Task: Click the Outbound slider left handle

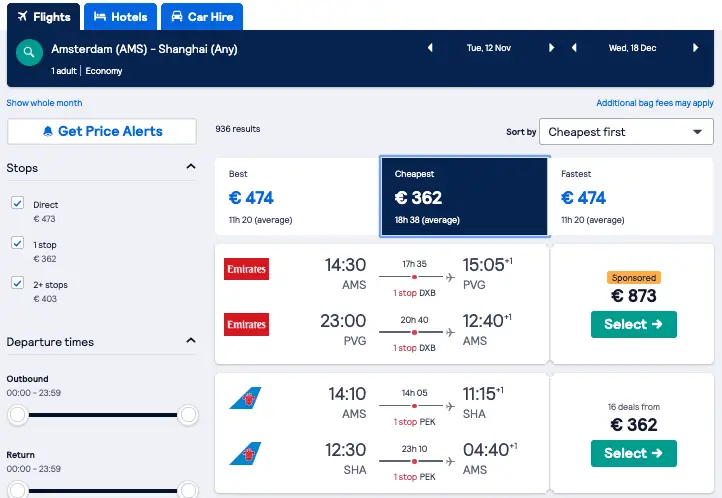Action: pyautogui.click(x=17, y=415)
